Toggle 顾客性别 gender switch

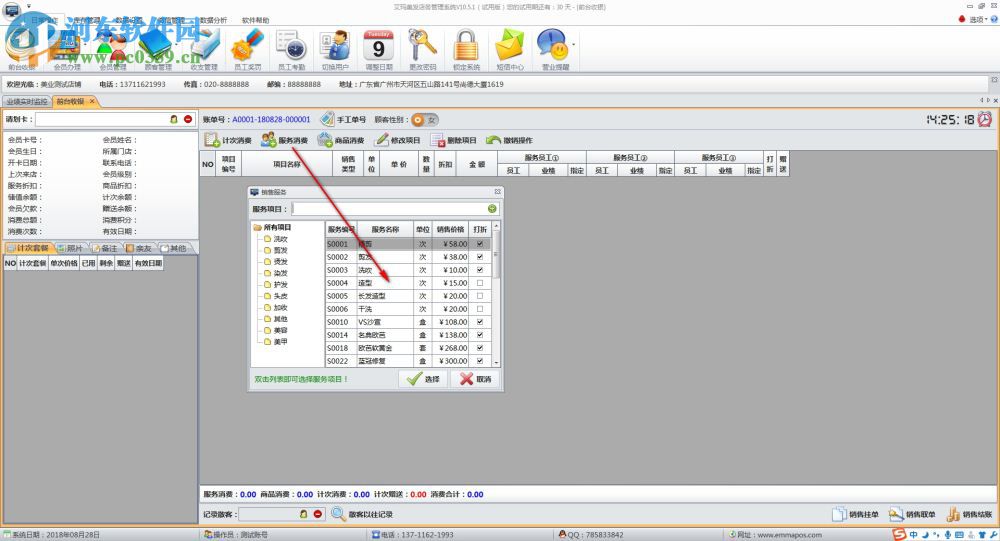point(425,119)
